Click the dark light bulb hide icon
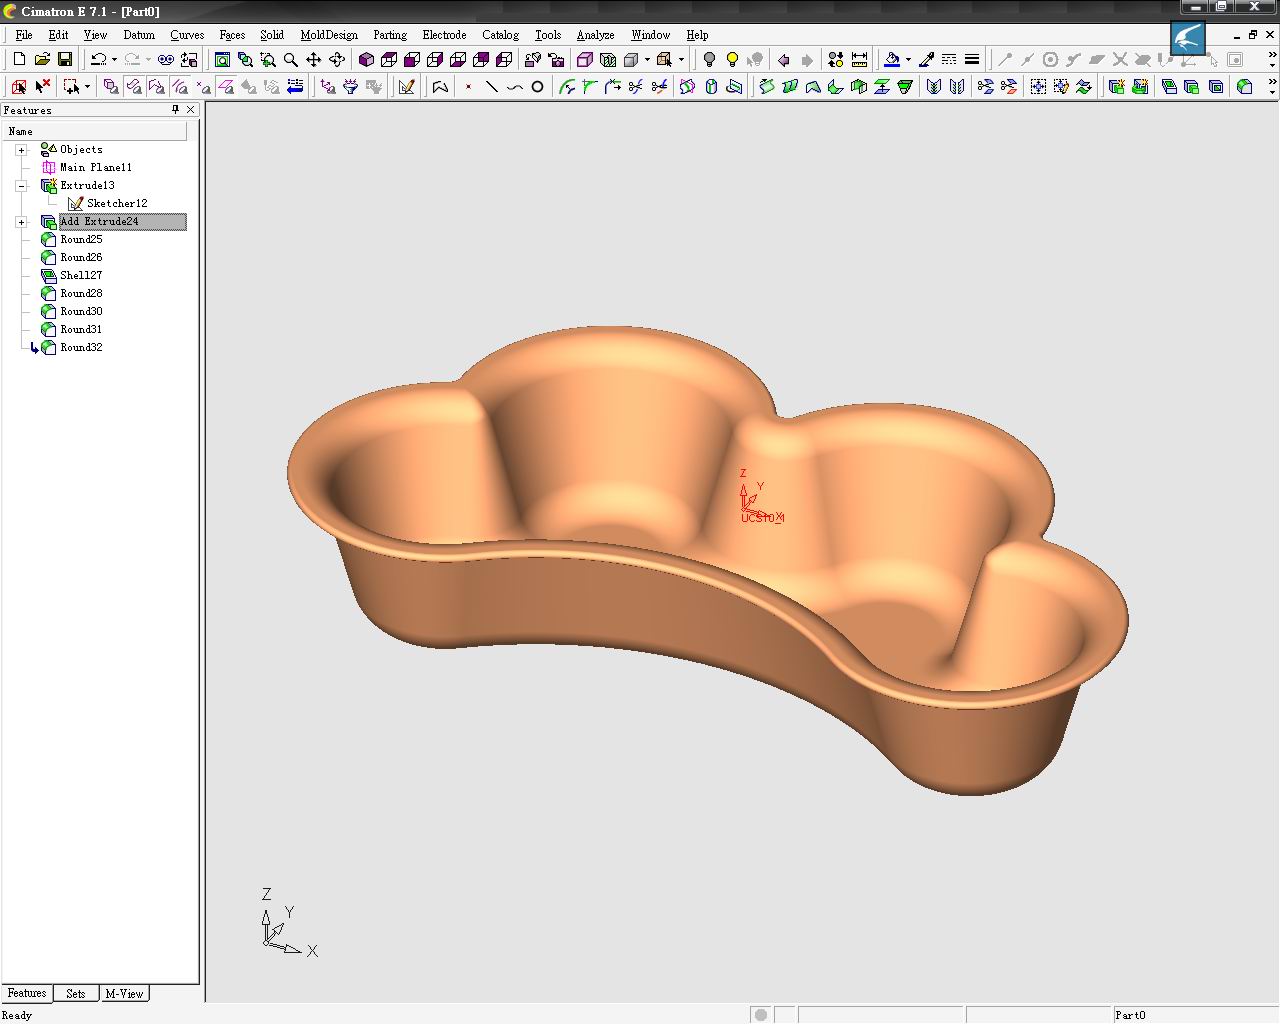Viewport: 1280px width, 1024px height. [x=709, y=60]
